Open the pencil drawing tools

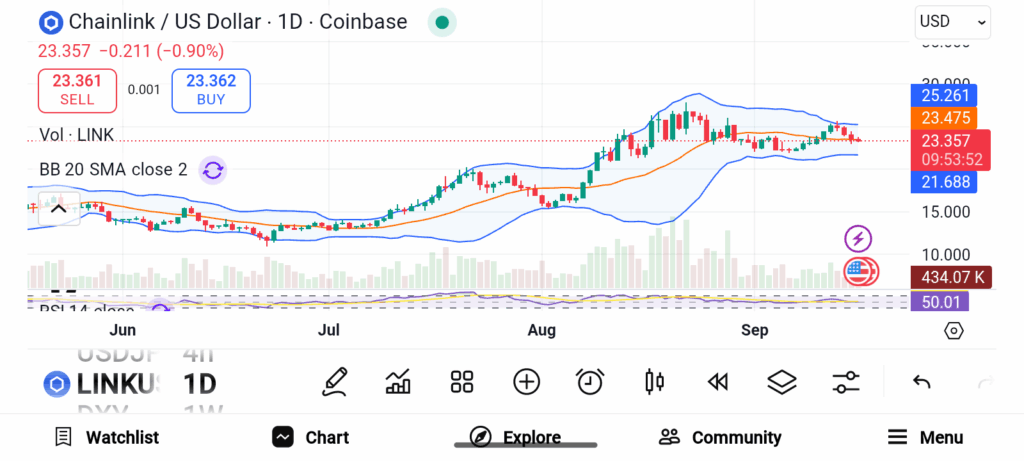(x=335, y=382)
